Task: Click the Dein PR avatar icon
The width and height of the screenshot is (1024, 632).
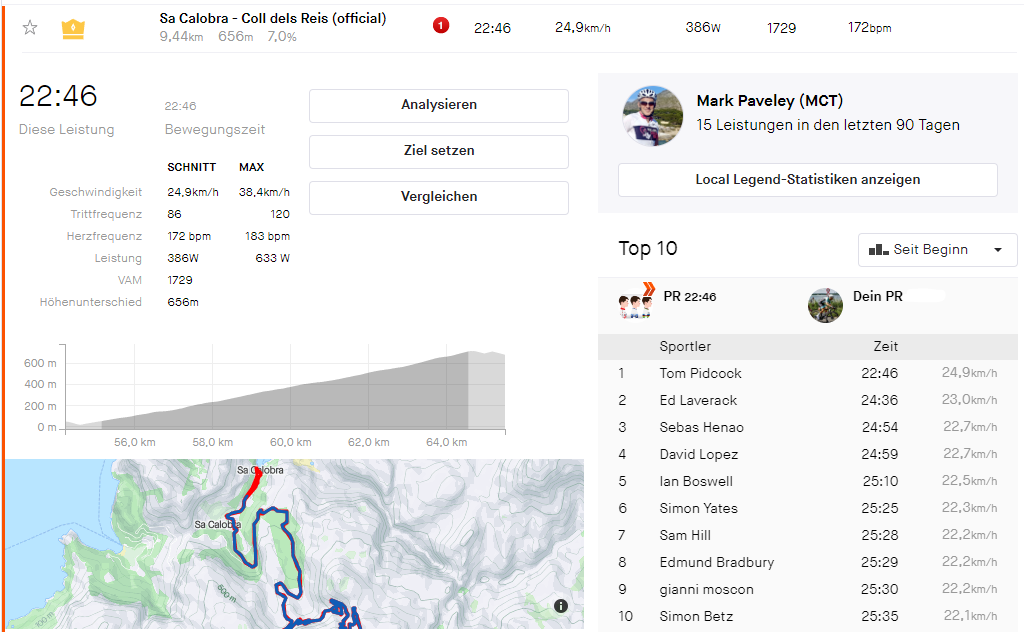Action: click(x=825, y=305)
